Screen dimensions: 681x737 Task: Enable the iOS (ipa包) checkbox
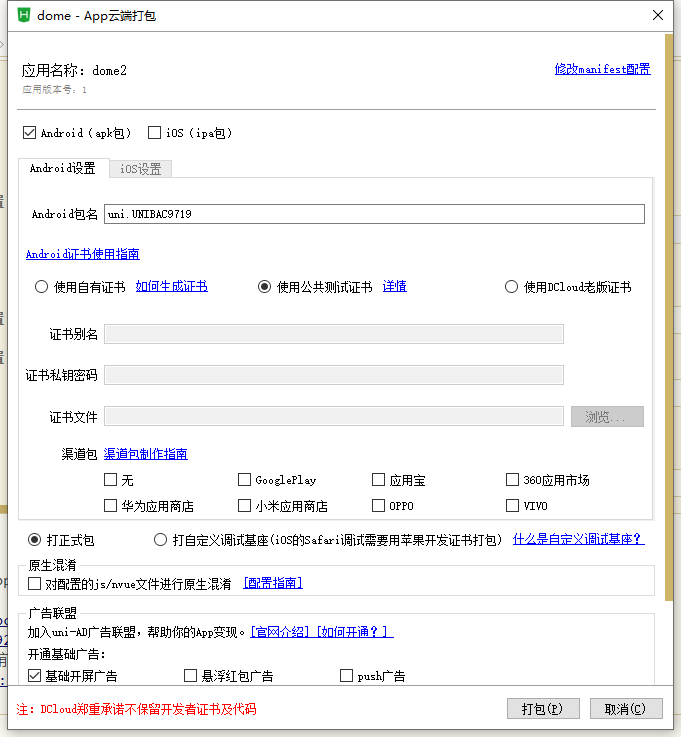(x=154, y=132)
